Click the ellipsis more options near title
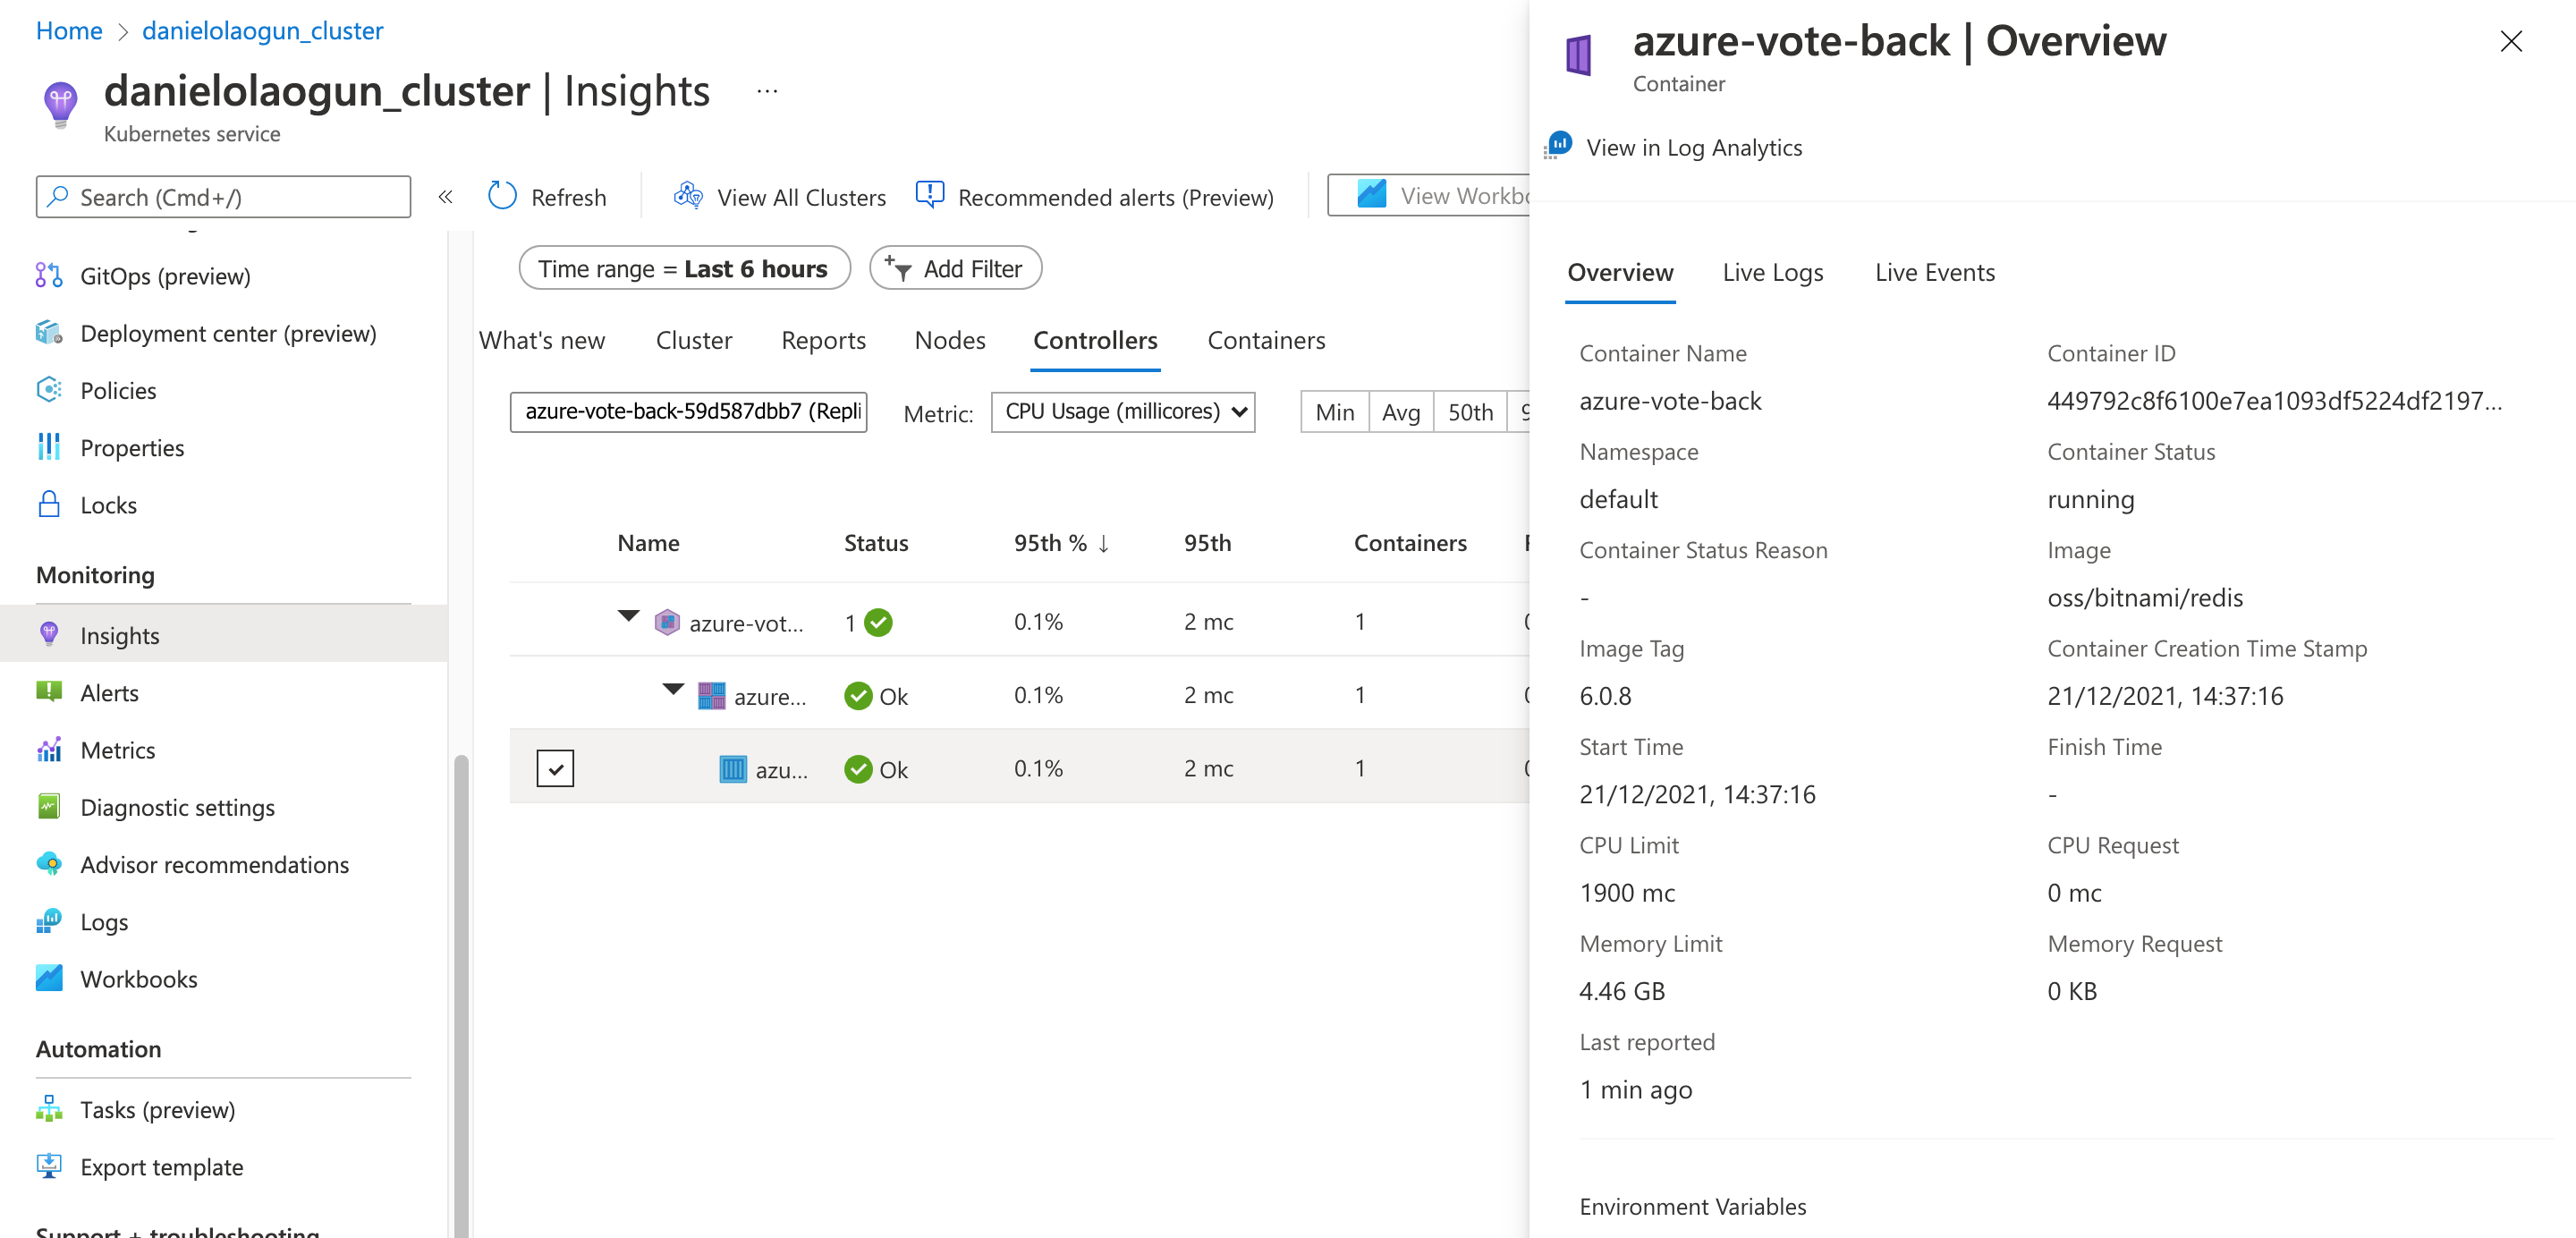Screen dimensions: 2576x1238 (767, 91)
